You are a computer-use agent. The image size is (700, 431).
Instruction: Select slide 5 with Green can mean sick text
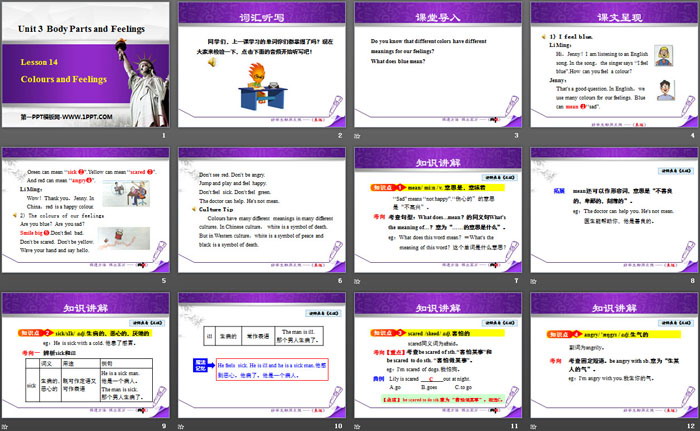pos(86,210)
